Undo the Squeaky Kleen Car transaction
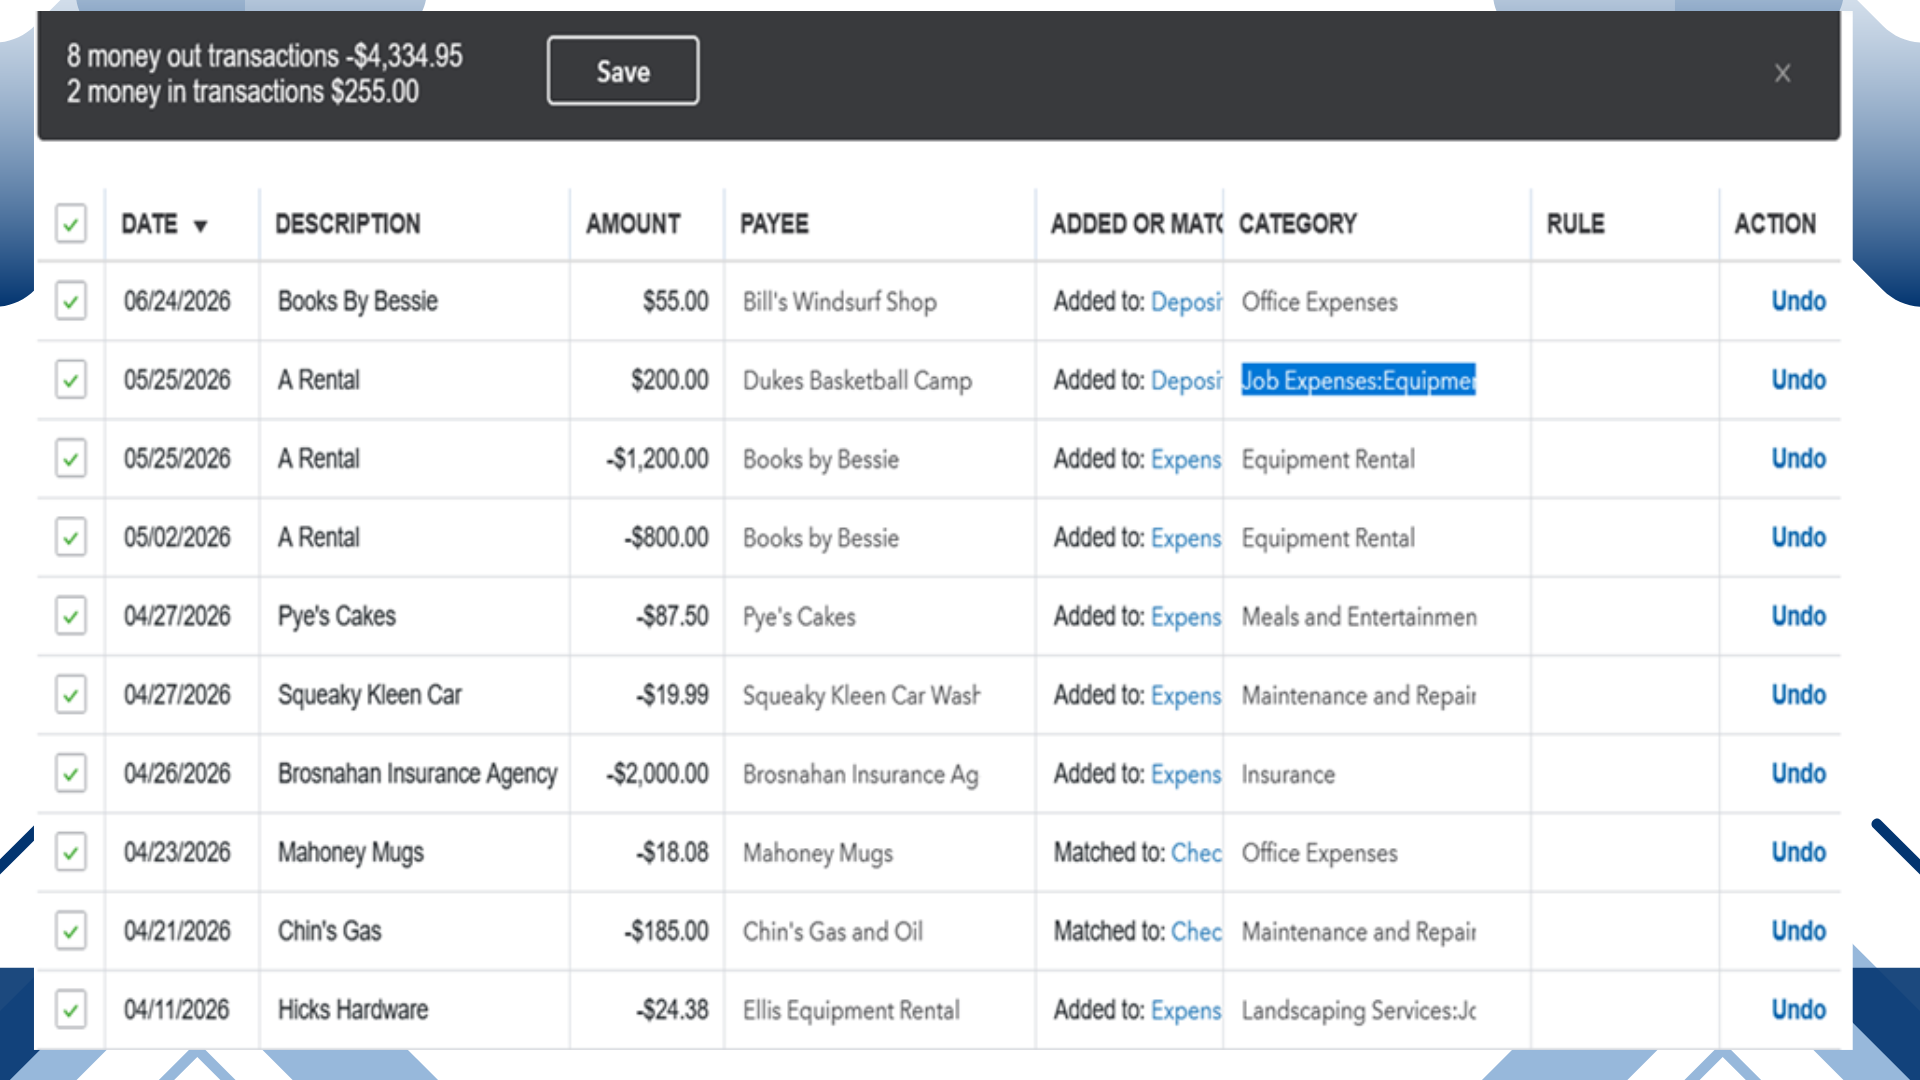Image resolution: width=1920 pixels, height=1080 pixels. click(x=1798, y=695)
